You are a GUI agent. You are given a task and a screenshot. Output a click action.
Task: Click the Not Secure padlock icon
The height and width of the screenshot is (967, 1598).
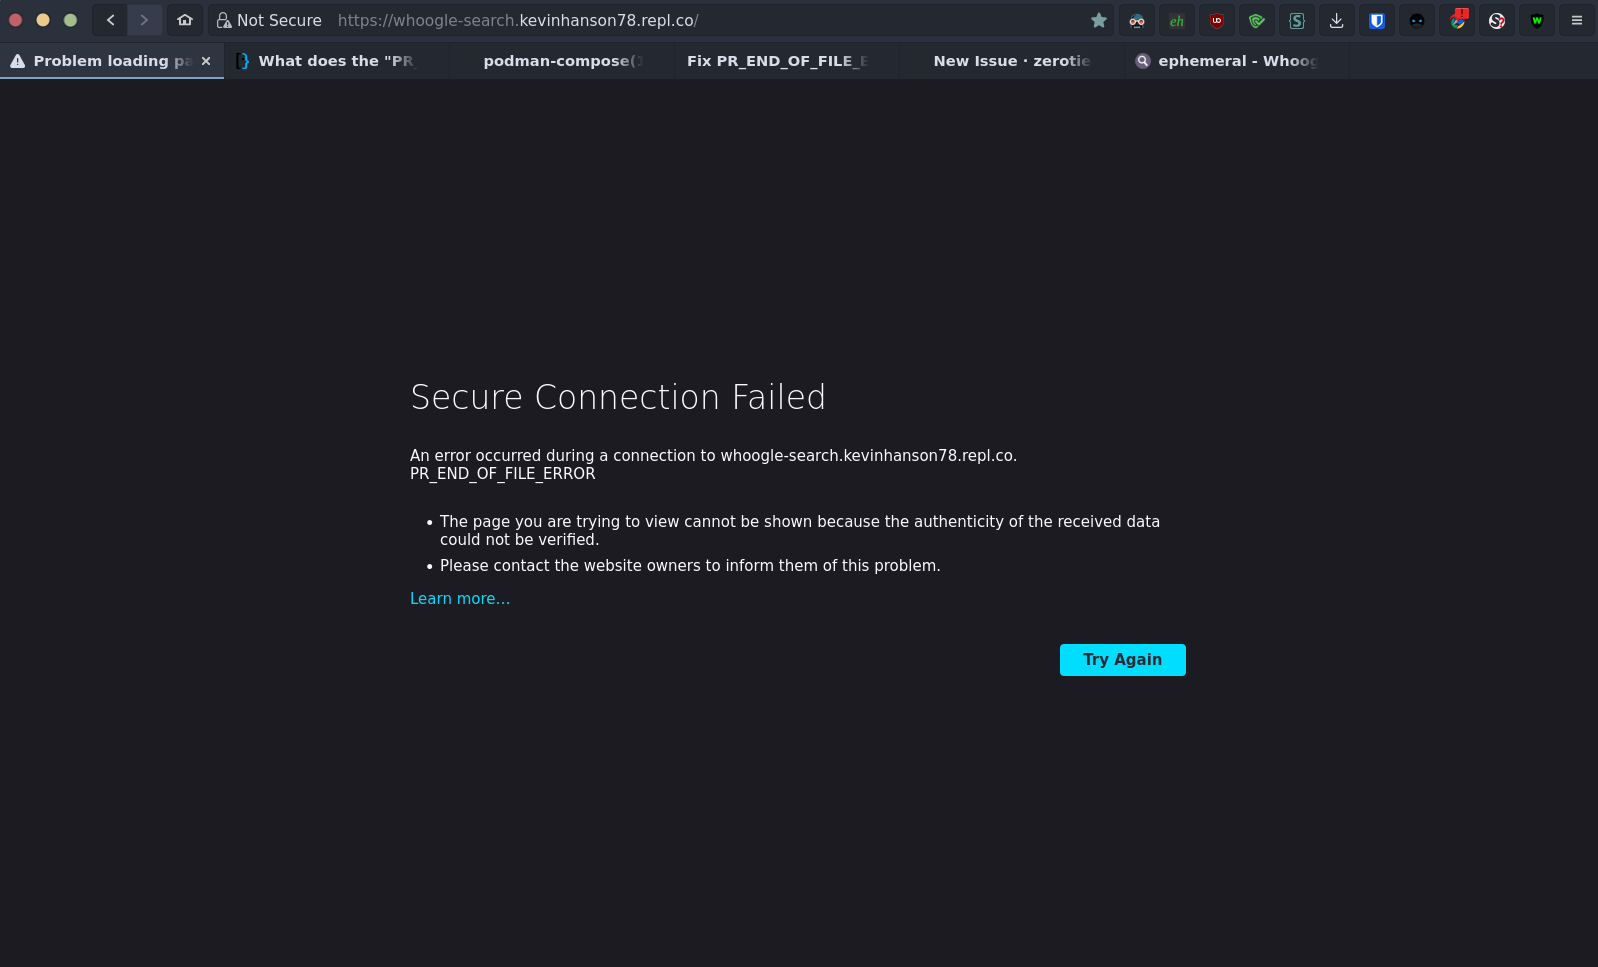pyautogui.click(x=225, y=20)
